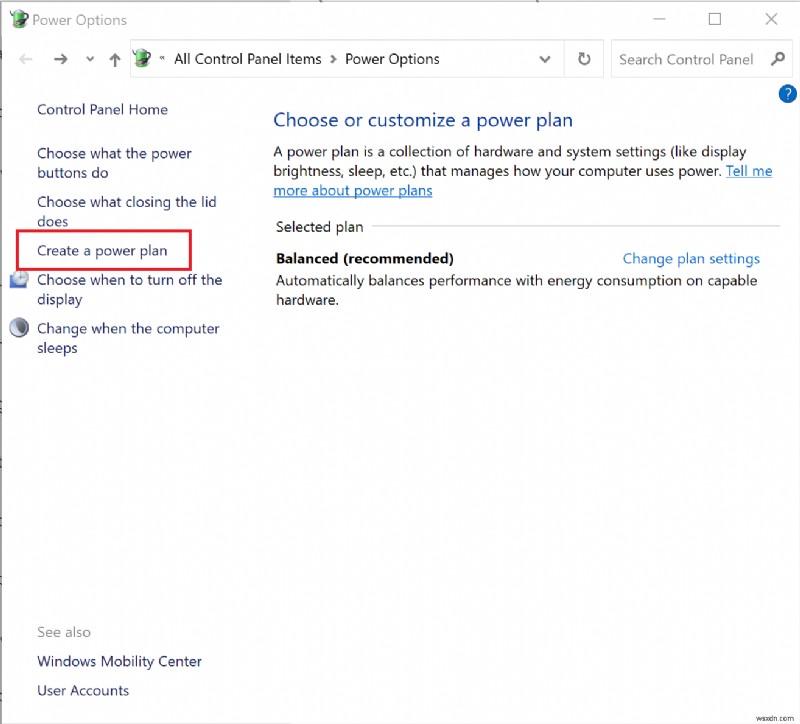Click the battery icon next to turn off display option

(17, 281)
